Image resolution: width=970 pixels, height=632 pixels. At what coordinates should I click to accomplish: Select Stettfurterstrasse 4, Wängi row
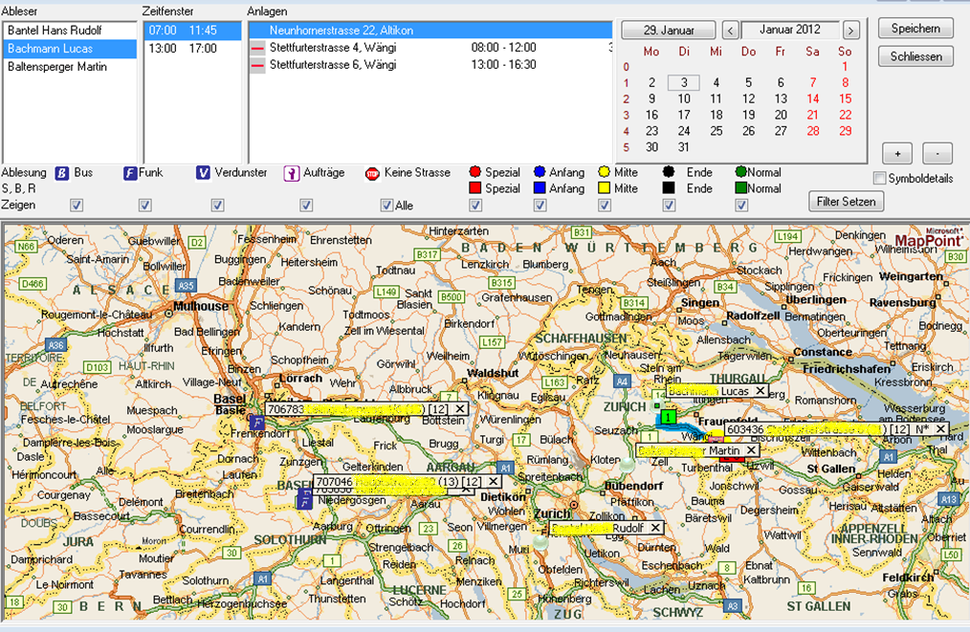pyautogui.click(x=430, y=48)
